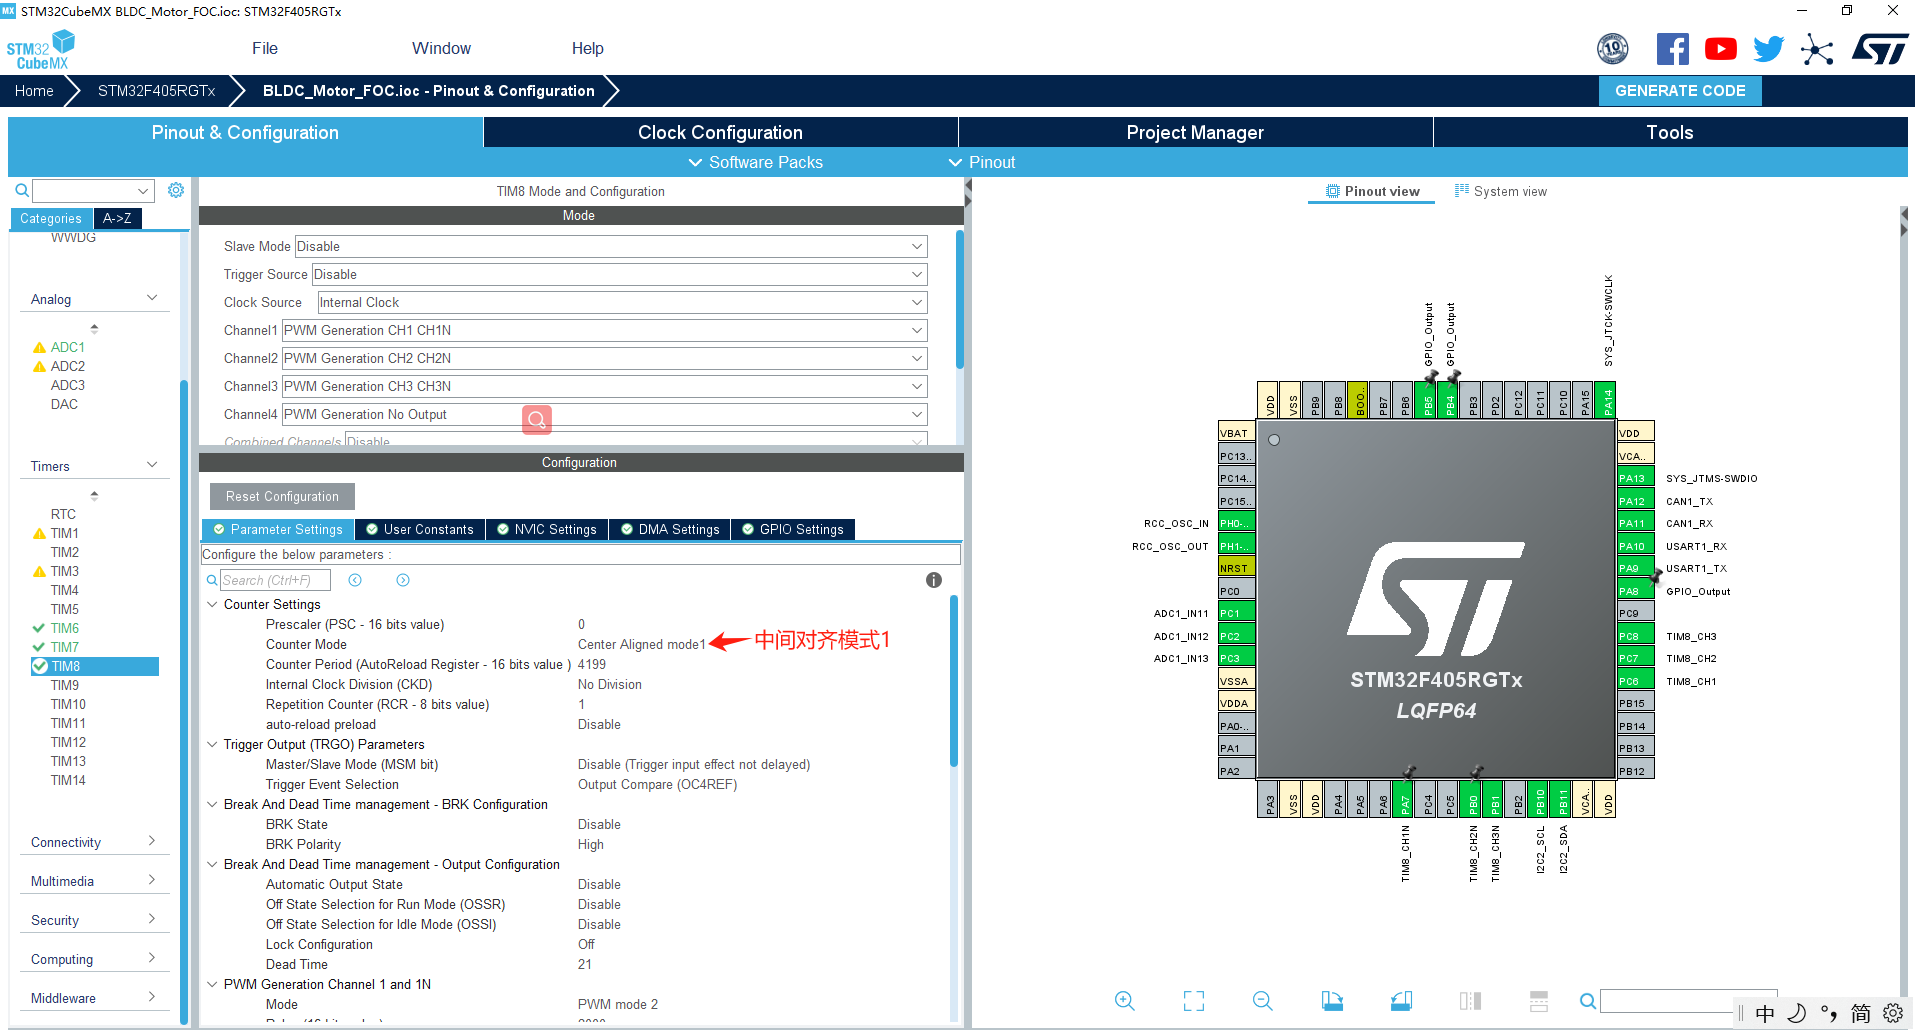Open the GPIO Settings tab
The width and height of the screenshot is (1915, 1035).
click(x=792, y=529)
